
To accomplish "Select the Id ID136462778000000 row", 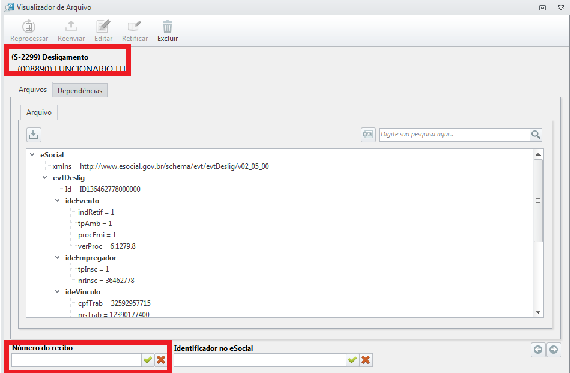I will [x=102, y=189].
